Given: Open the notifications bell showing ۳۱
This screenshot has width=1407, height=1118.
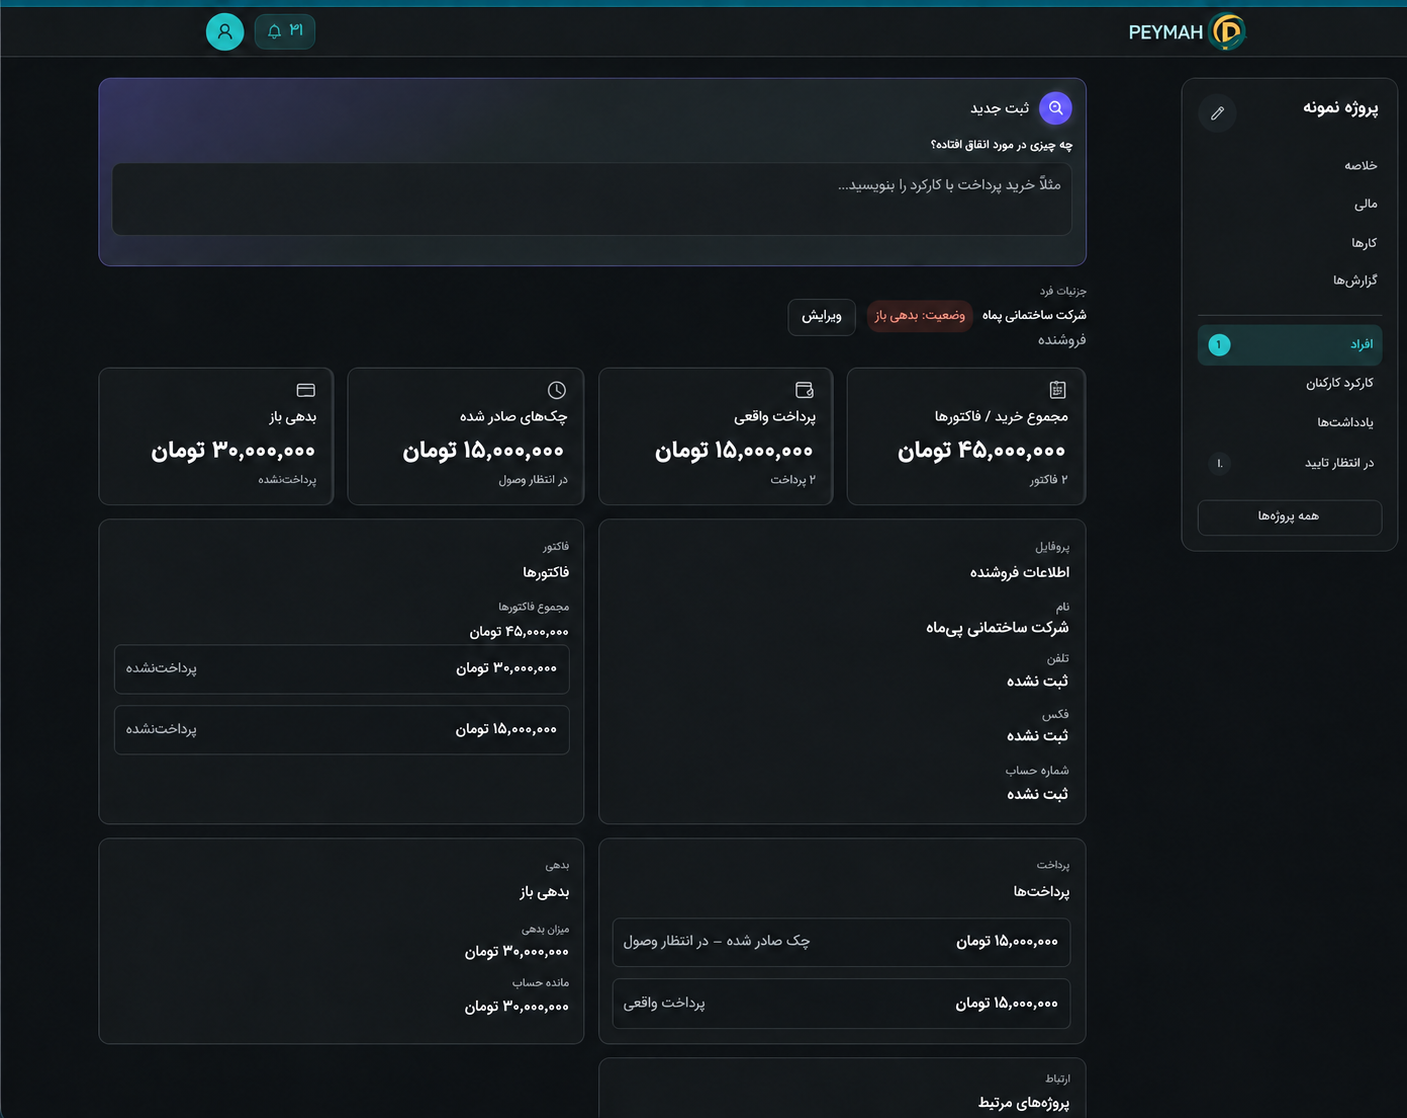Looking at the screenshot, I should click(x=285, y=31).
